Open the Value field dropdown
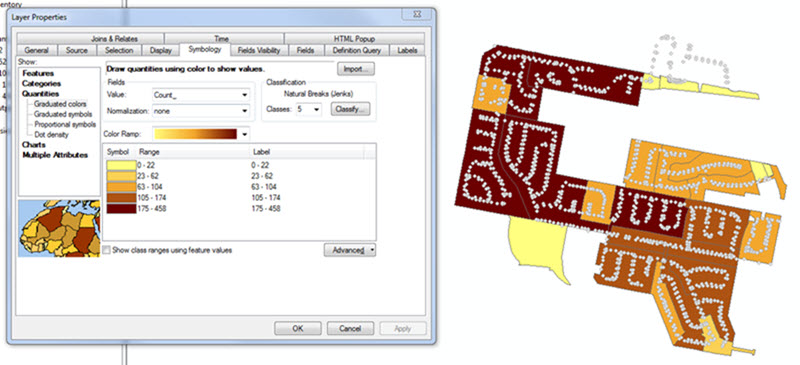The width and height of the screenshot is (800, 365). pyautogui.click(x=245, y=95)
